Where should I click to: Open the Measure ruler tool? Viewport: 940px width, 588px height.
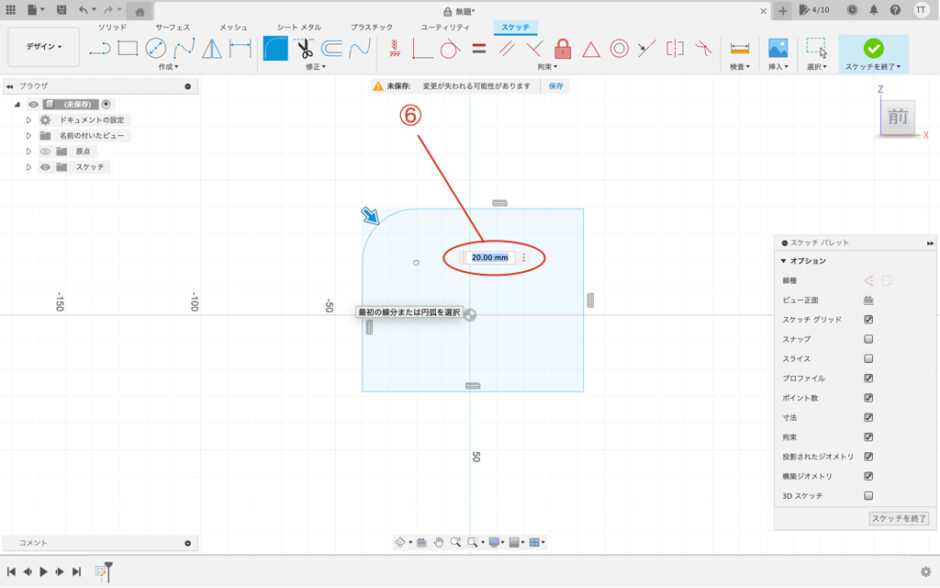[740, 48]
